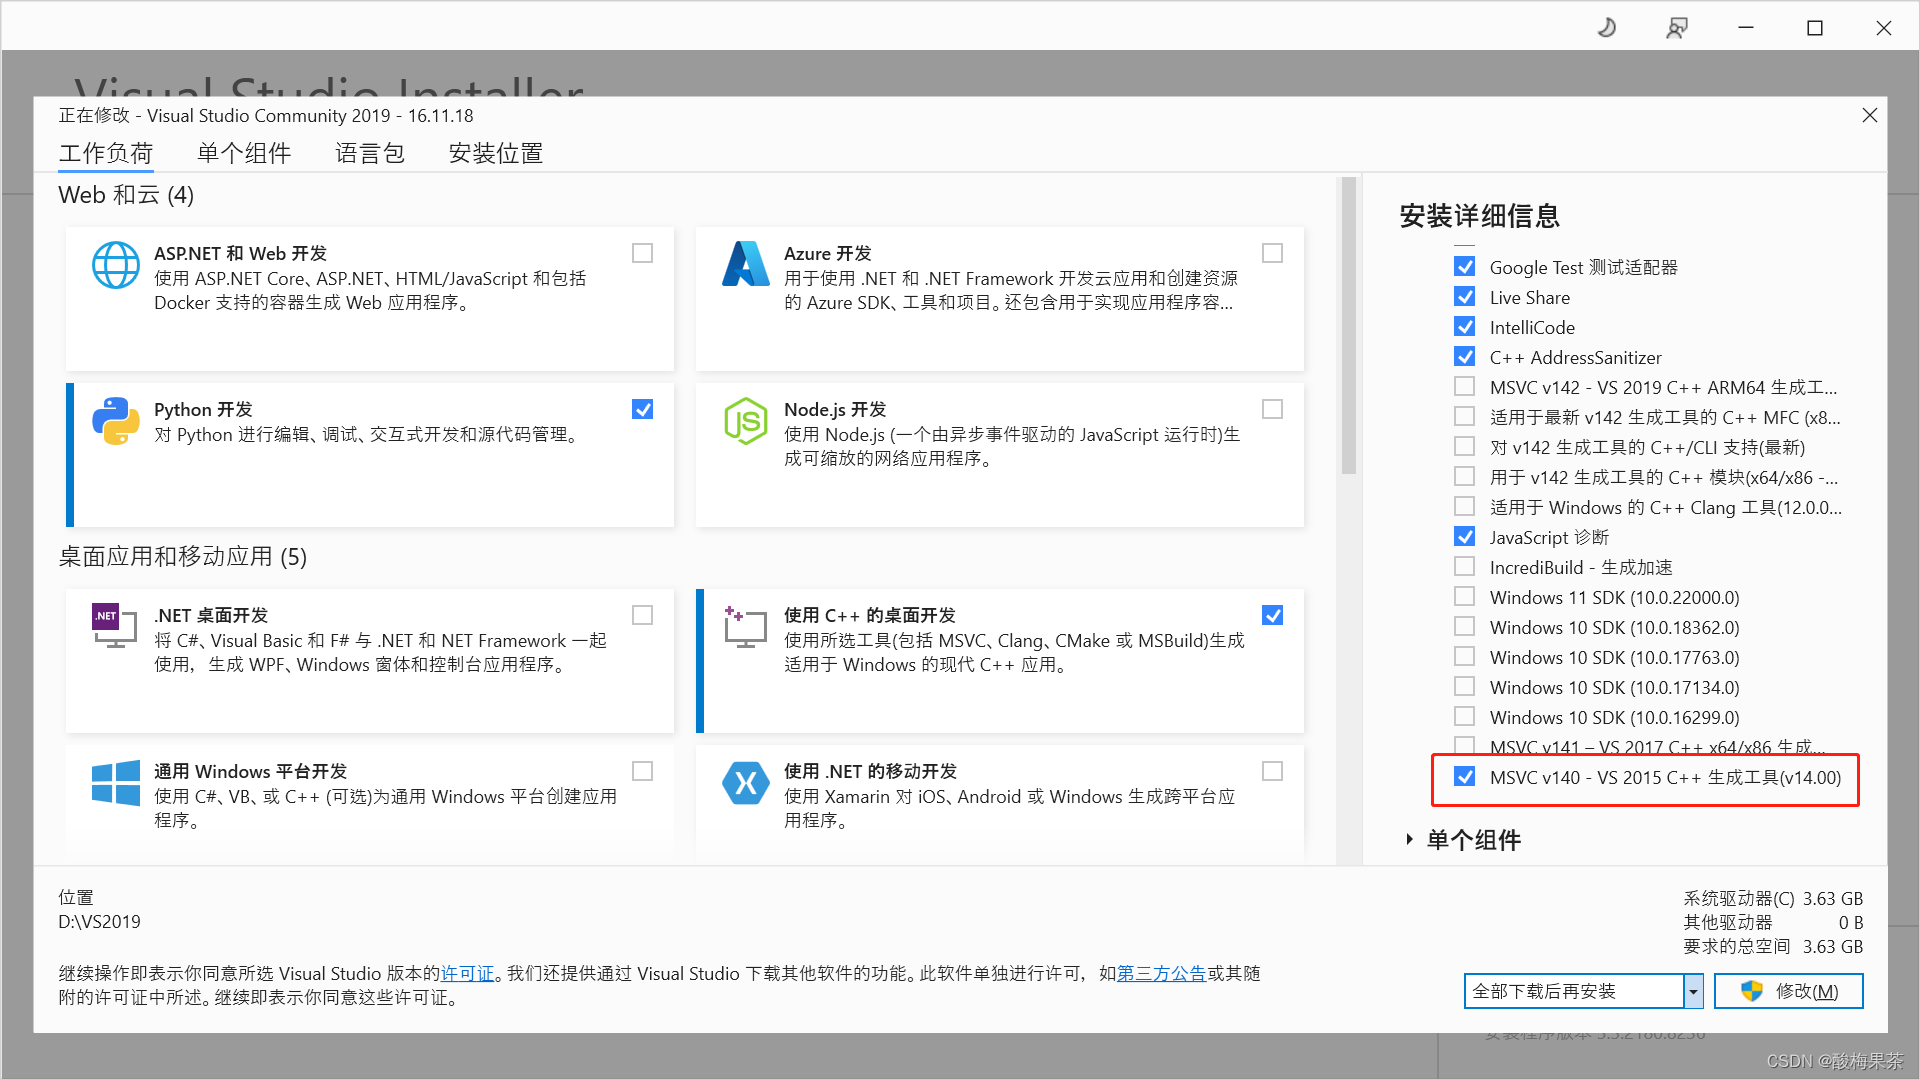This screenshot has height=1080, width=1920.
Task: Click the Azure development logo icon
Action: coord(745,265)
